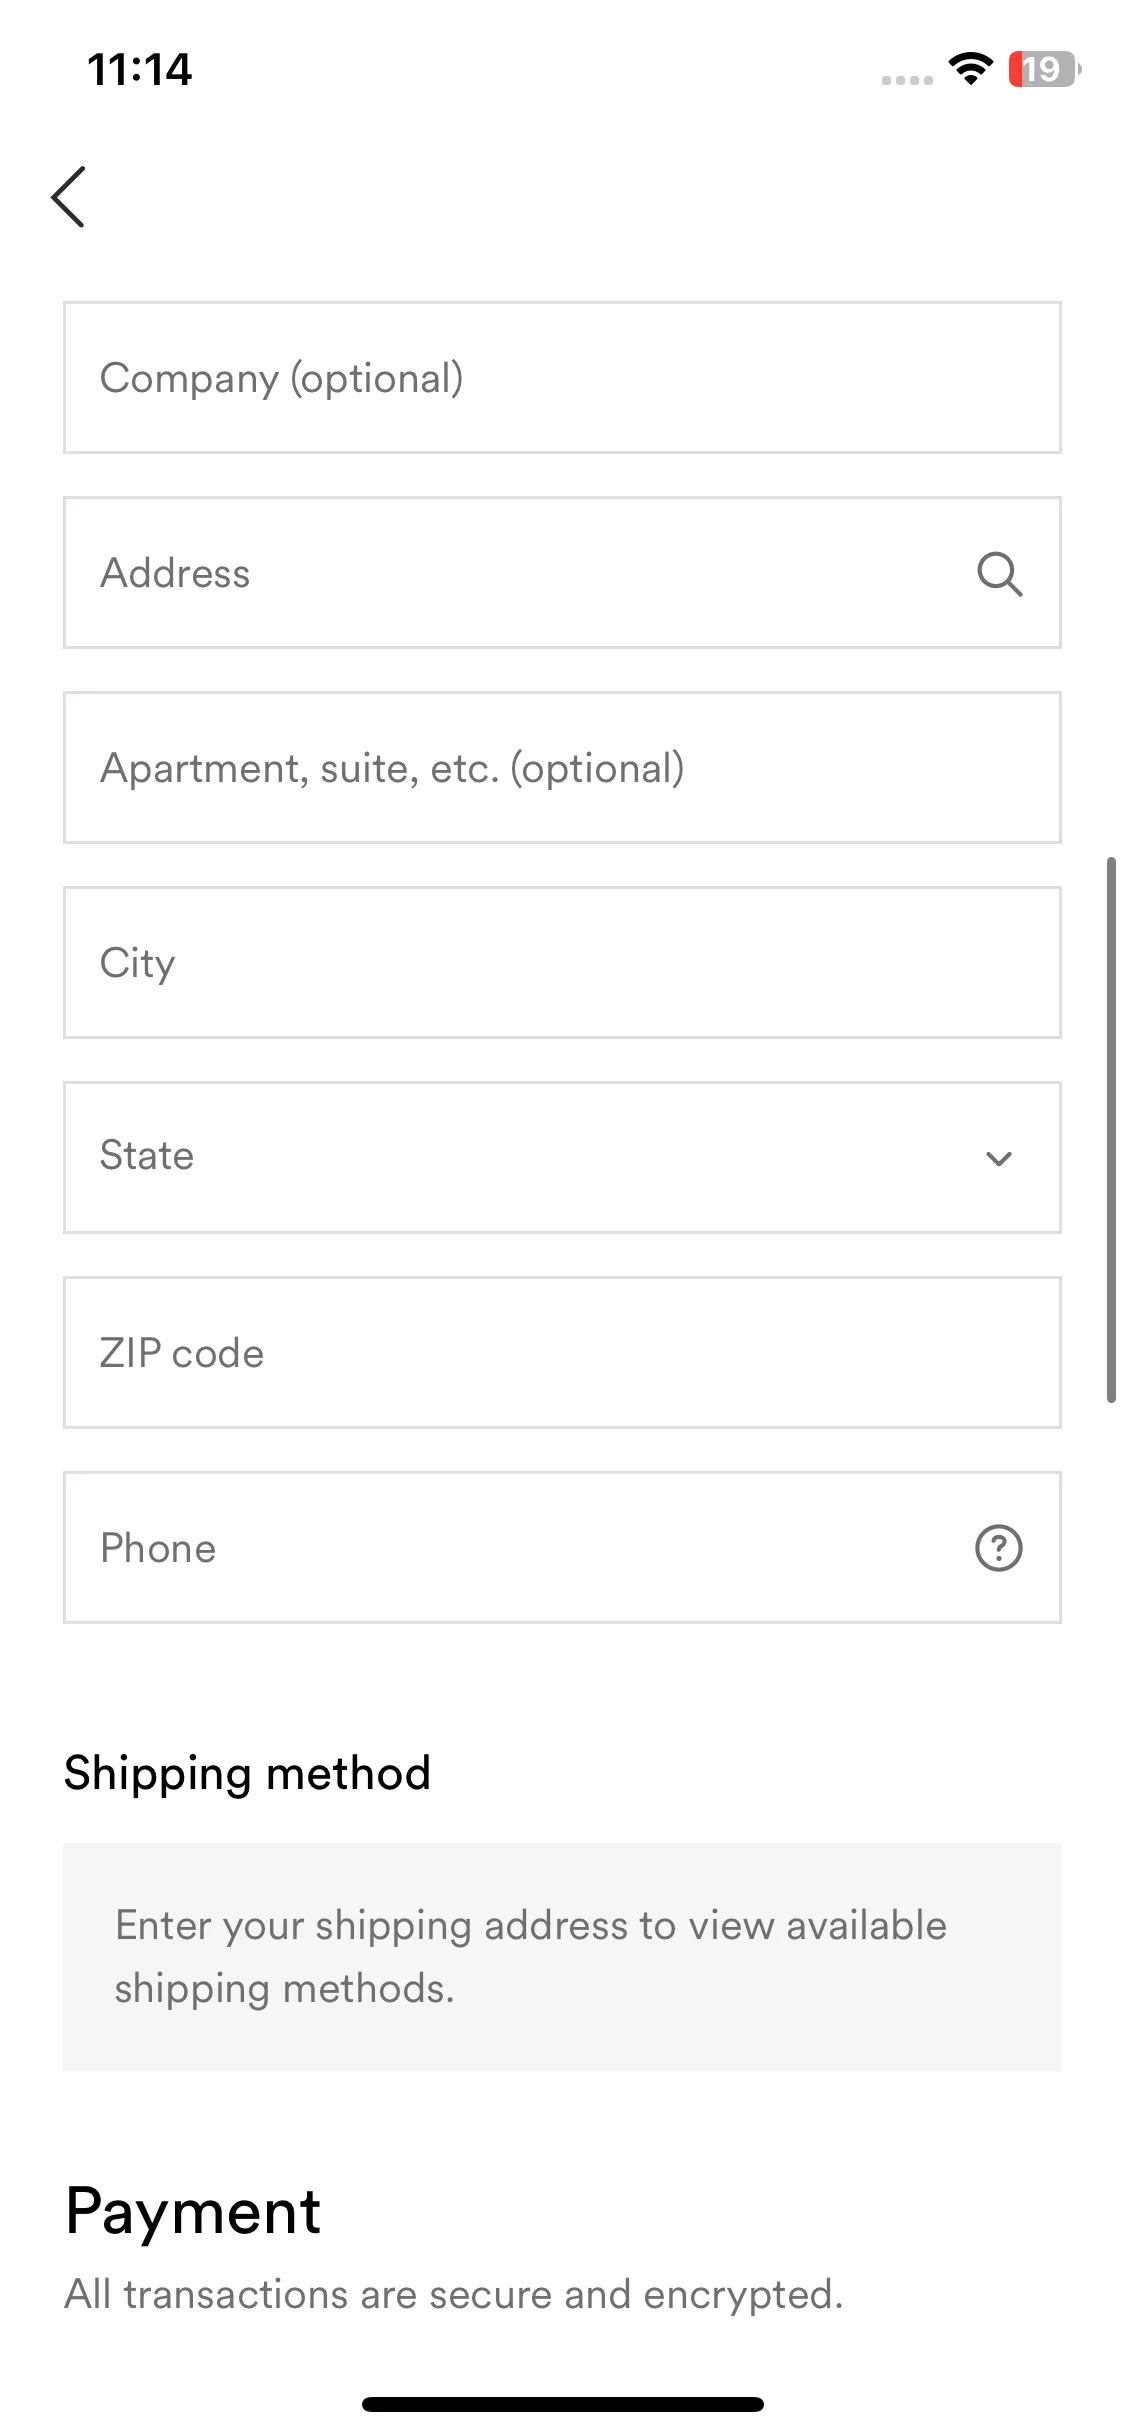Tap the bottom home indicator bar
The height and width of the screenshot is (2436, 1125).
[x=562, y=2404]
